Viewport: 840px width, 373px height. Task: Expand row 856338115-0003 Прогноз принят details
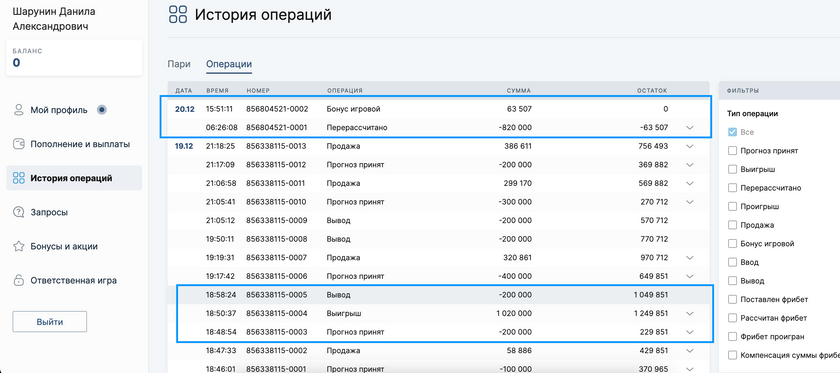pyautogui.click(x=689, y=332)
